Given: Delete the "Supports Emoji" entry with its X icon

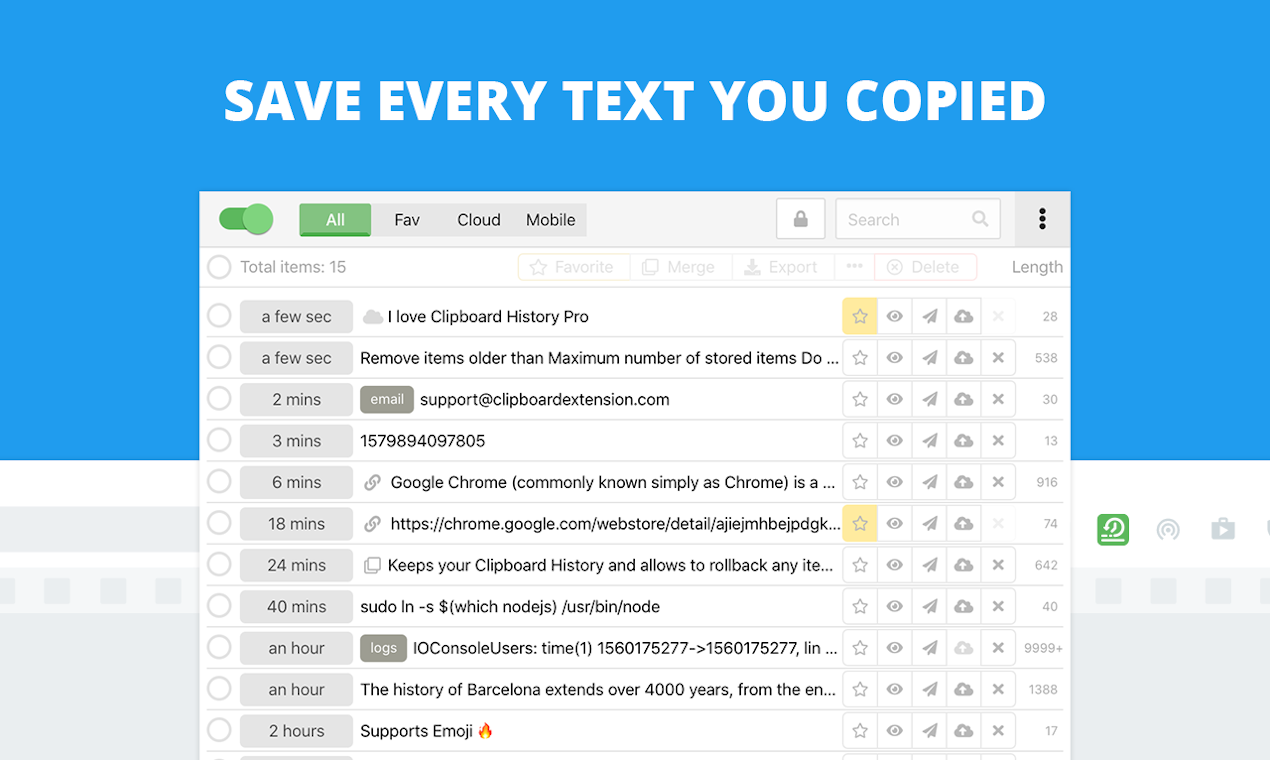Looking at the screenshot, I should click(x=998, y=731).
